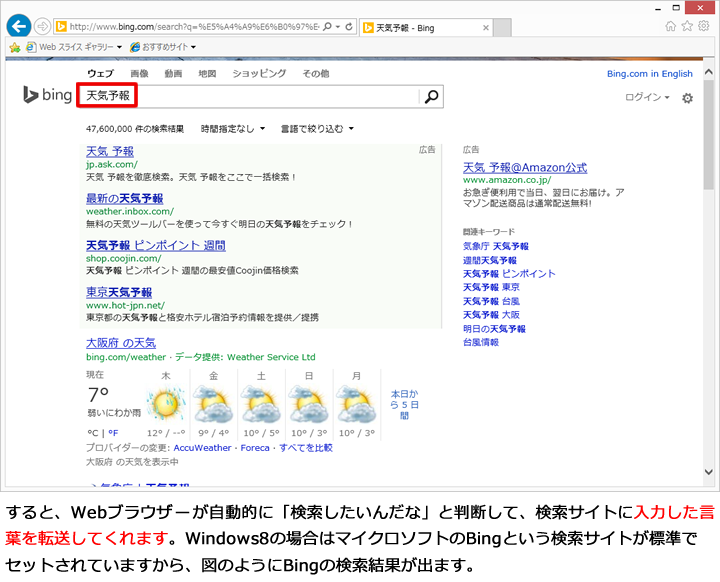Expand 時間指定なし filter dropdown
The width and height of the screenshot is (720, 582).
[233, 129]
